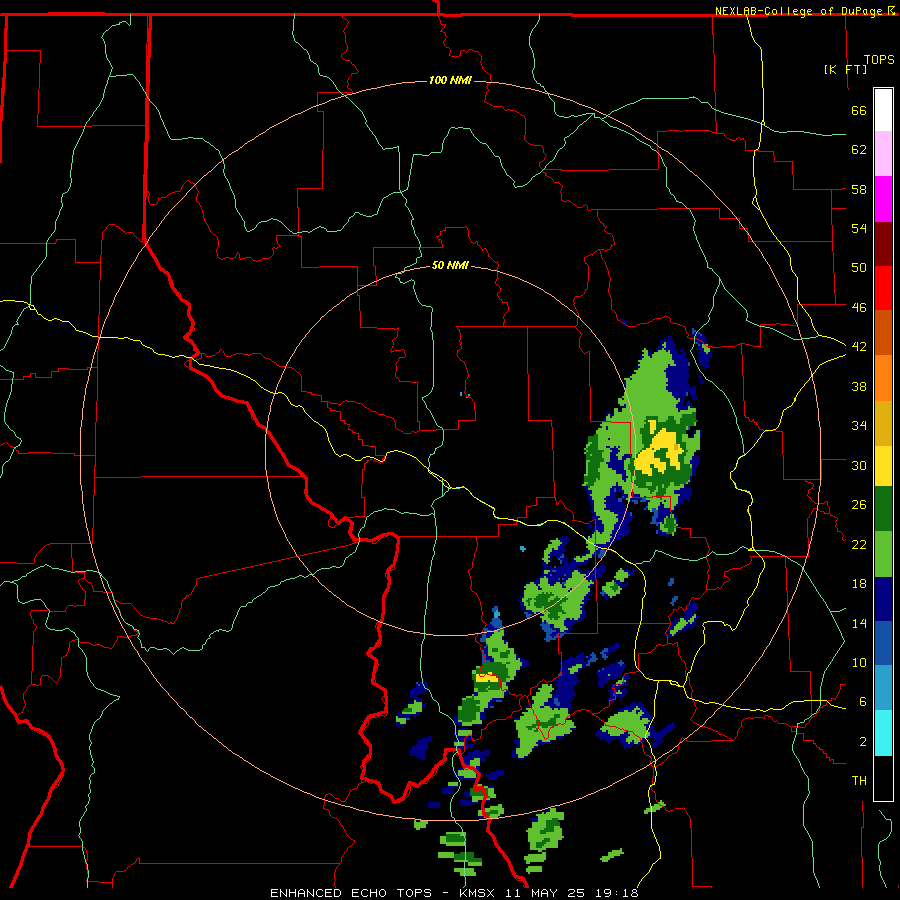The image size is (900, 900).
Task: Click the 46 legend value label
Action: (859, 307)
